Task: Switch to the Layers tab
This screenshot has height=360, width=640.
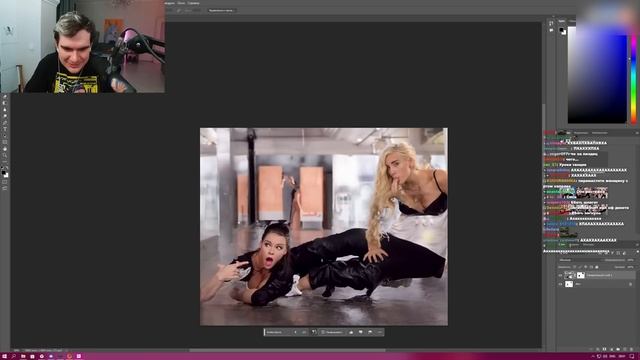Action: [562, 244]
